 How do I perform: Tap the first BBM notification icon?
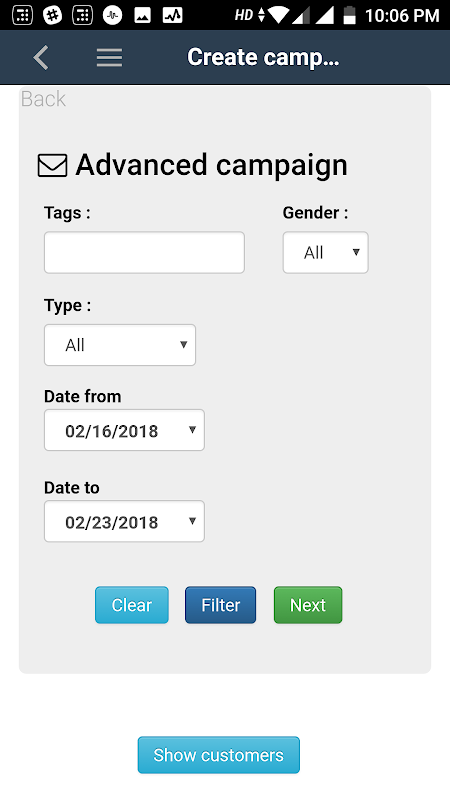coord(22,15)
